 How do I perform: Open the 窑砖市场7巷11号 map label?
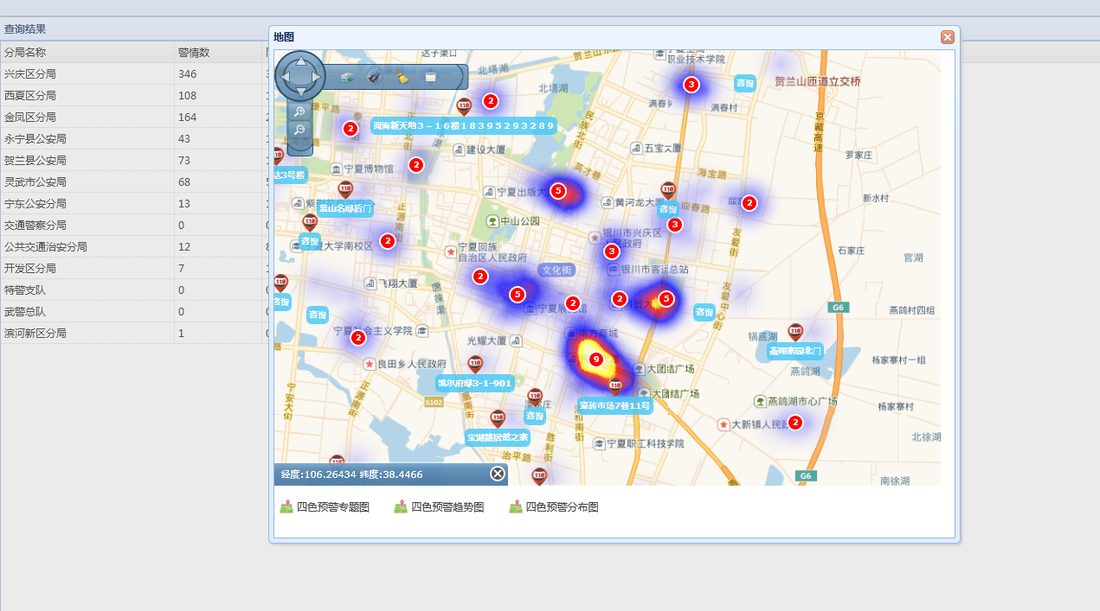[x=615, y=405]
